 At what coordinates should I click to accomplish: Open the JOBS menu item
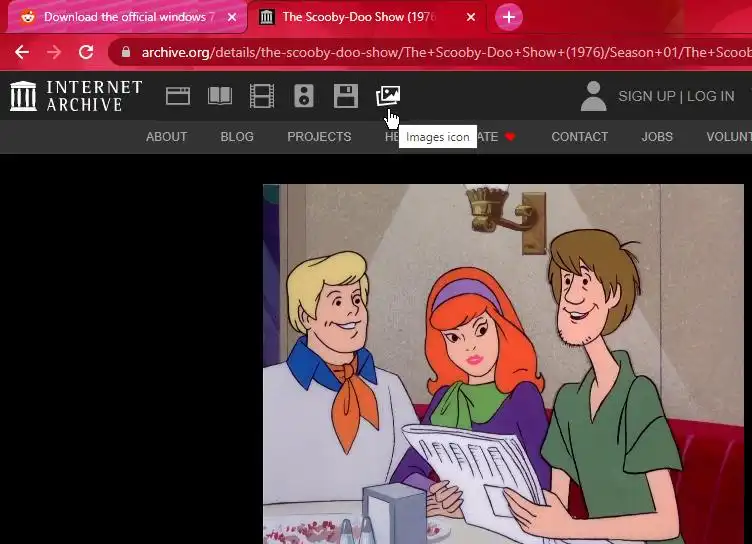click(x=657, y=137)
